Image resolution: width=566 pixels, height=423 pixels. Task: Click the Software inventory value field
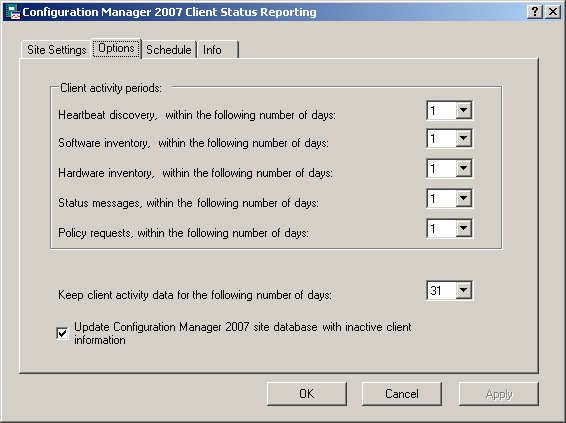[x=441, y=138]
